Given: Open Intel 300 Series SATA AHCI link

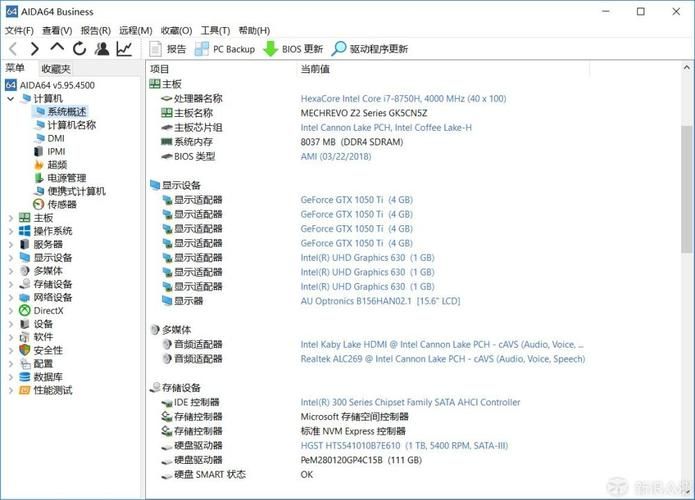Looking at the screenshot, I should 410,402.
